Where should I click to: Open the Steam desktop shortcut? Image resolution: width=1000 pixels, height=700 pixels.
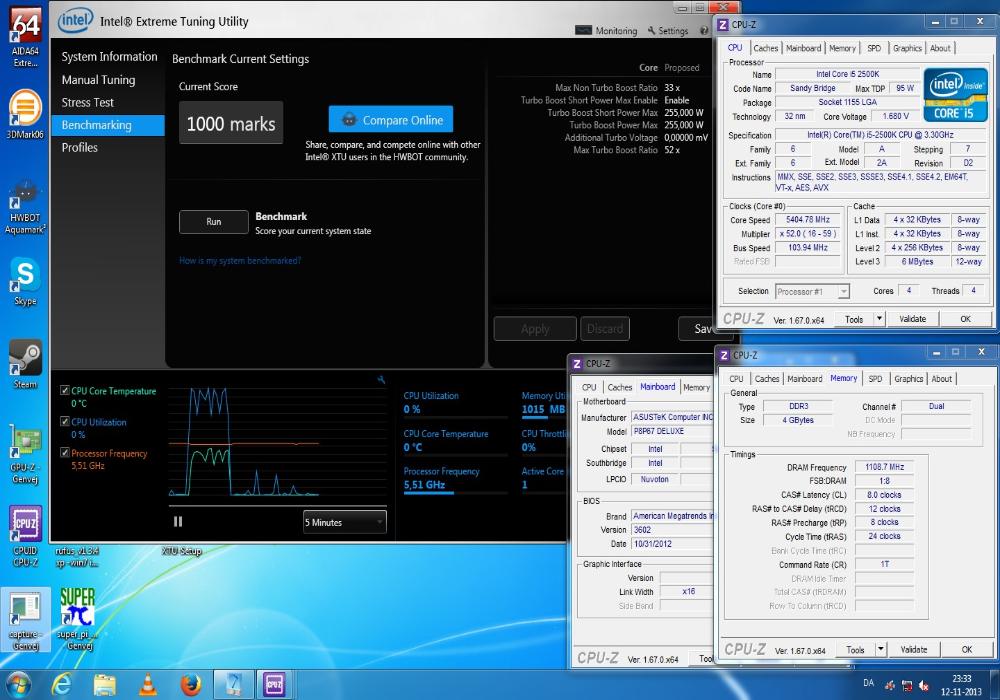[x=25, y=364]
